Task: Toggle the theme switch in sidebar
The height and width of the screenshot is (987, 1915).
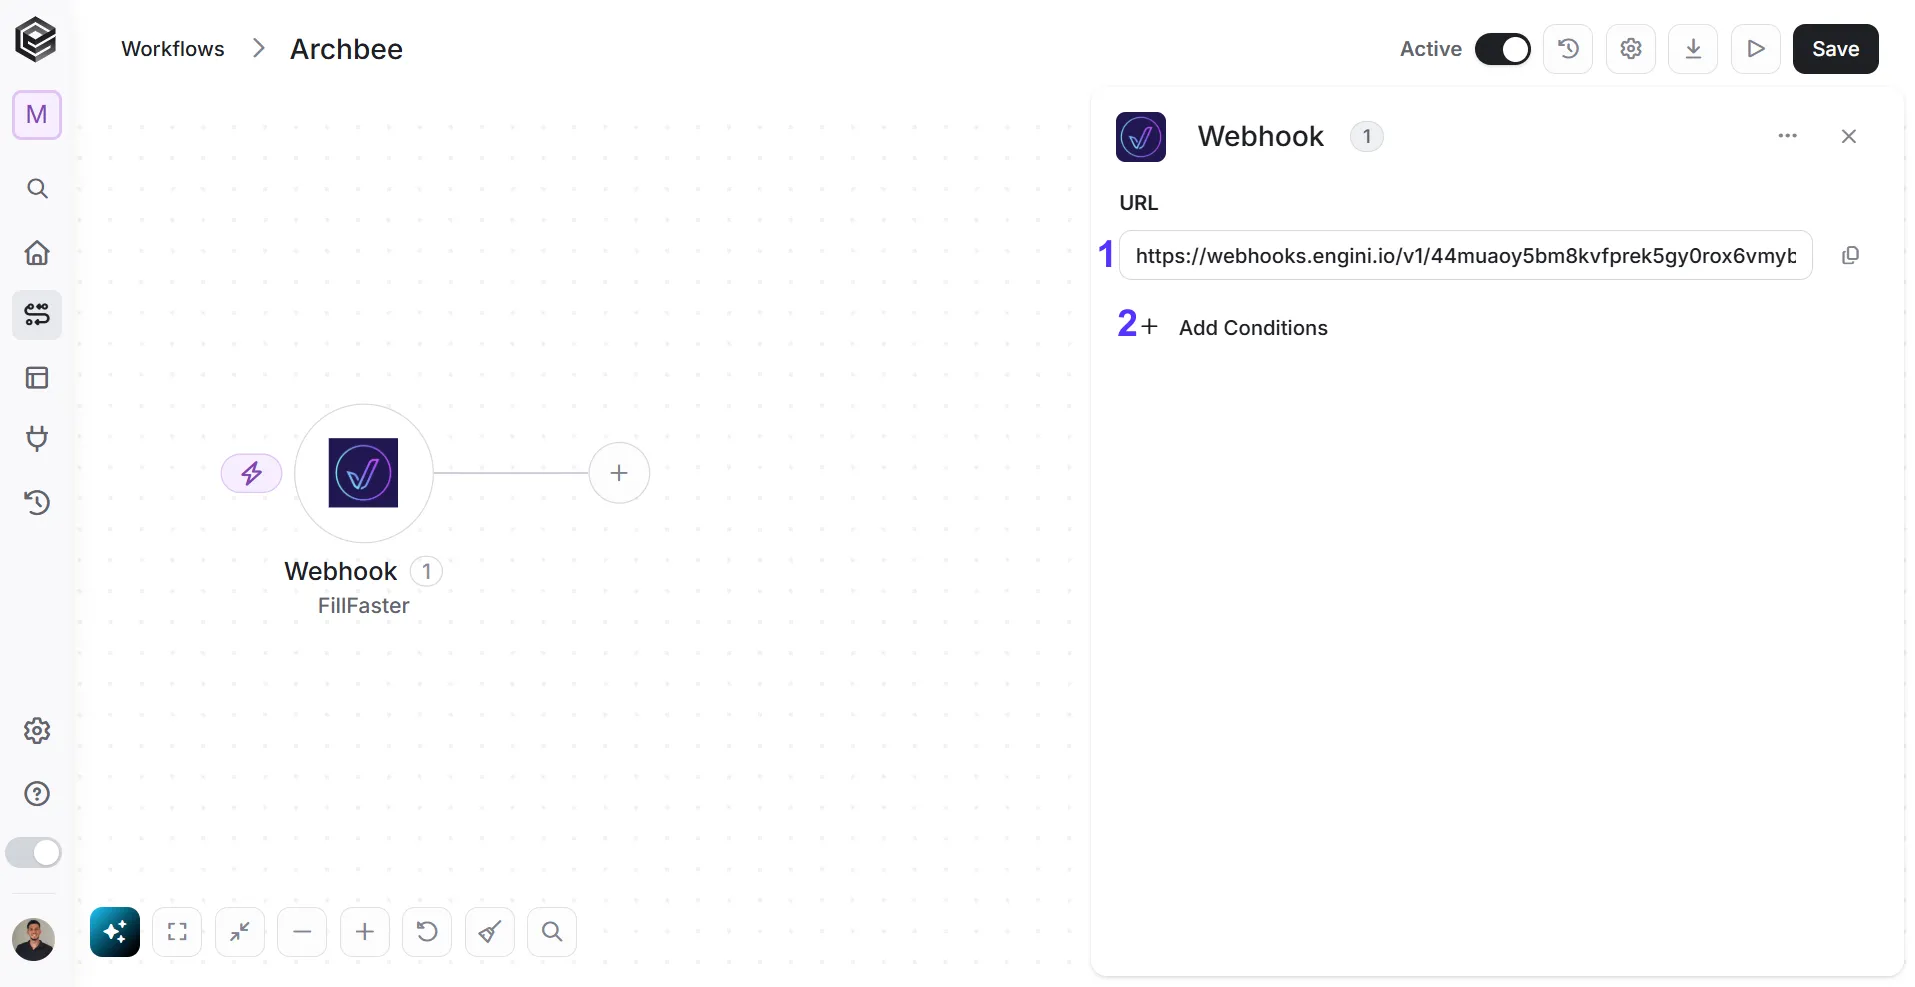Action: point(34,853)
